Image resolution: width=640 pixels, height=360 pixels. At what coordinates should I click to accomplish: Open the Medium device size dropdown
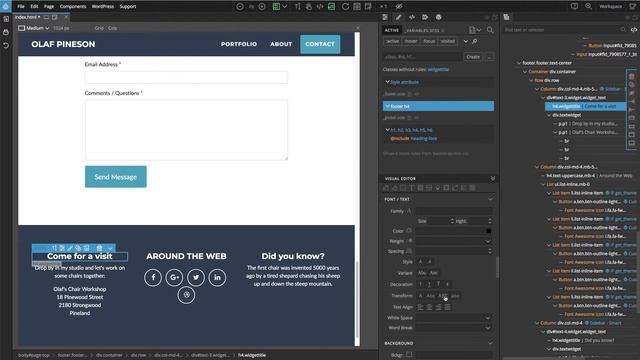(33, 28)
